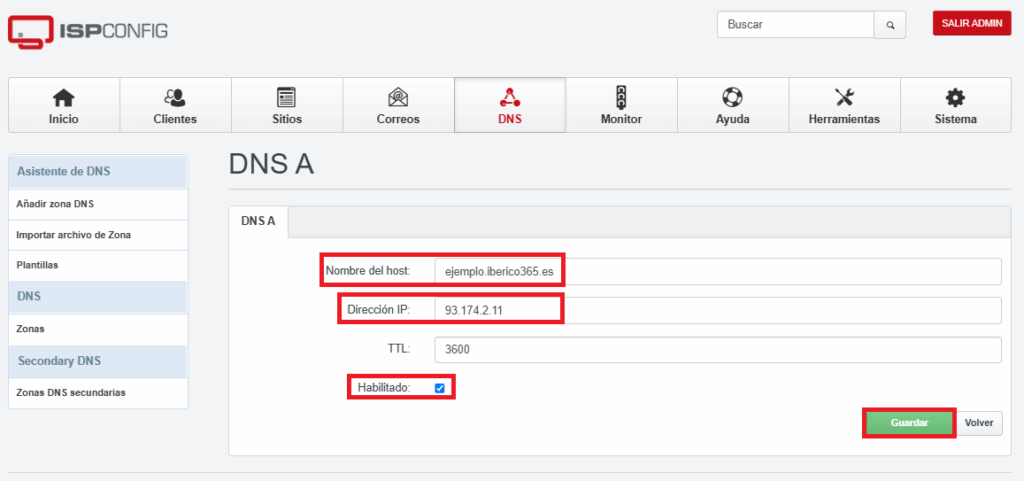Click the ISPConfig logo
Viewport: 1024px width, 481px height.
pyautogui.click(x=88, y=31)
